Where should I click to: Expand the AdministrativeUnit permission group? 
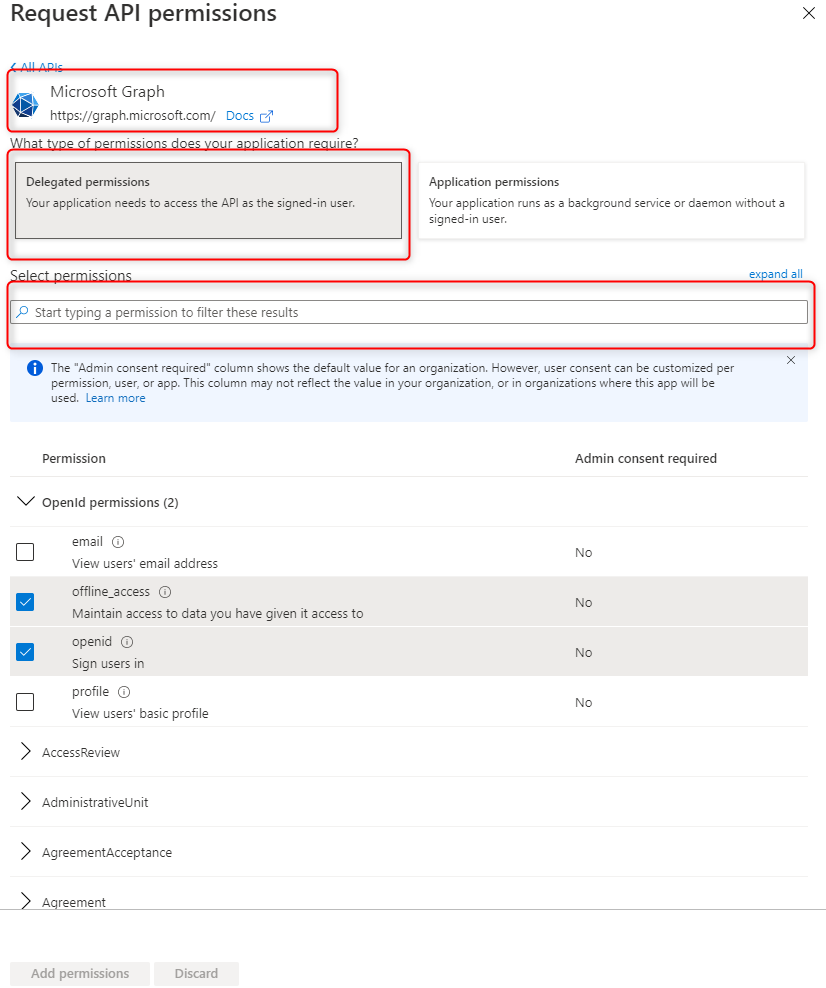(26, 802)
